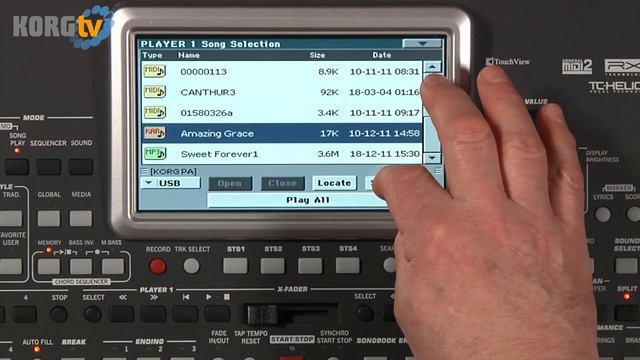Push the Player 1 fast-forward button
Screen dimensions: 640x360
(x=153, y=314)
